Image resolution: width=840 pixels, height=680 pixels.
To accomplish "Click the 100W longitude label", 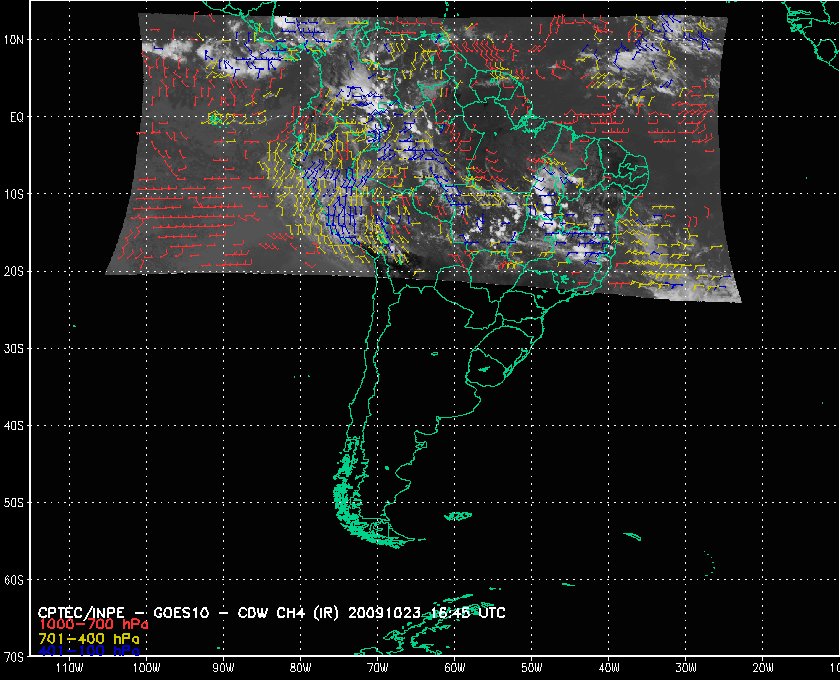I will [146, 668].
